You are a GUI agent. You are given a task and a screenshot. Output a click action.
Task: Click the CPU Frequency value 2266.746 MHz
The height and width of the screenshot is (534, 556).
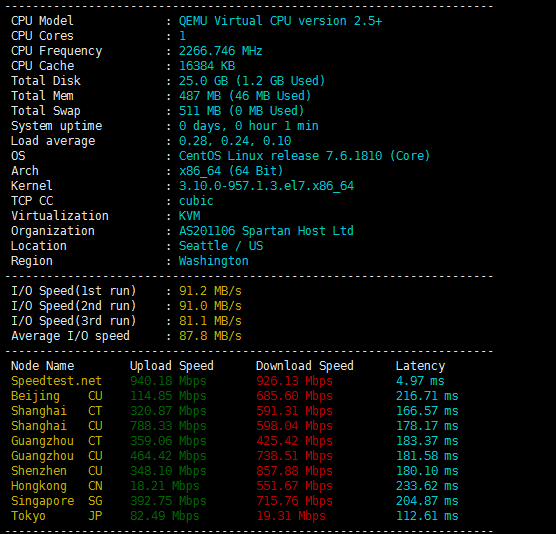click(x=220, y=51)
